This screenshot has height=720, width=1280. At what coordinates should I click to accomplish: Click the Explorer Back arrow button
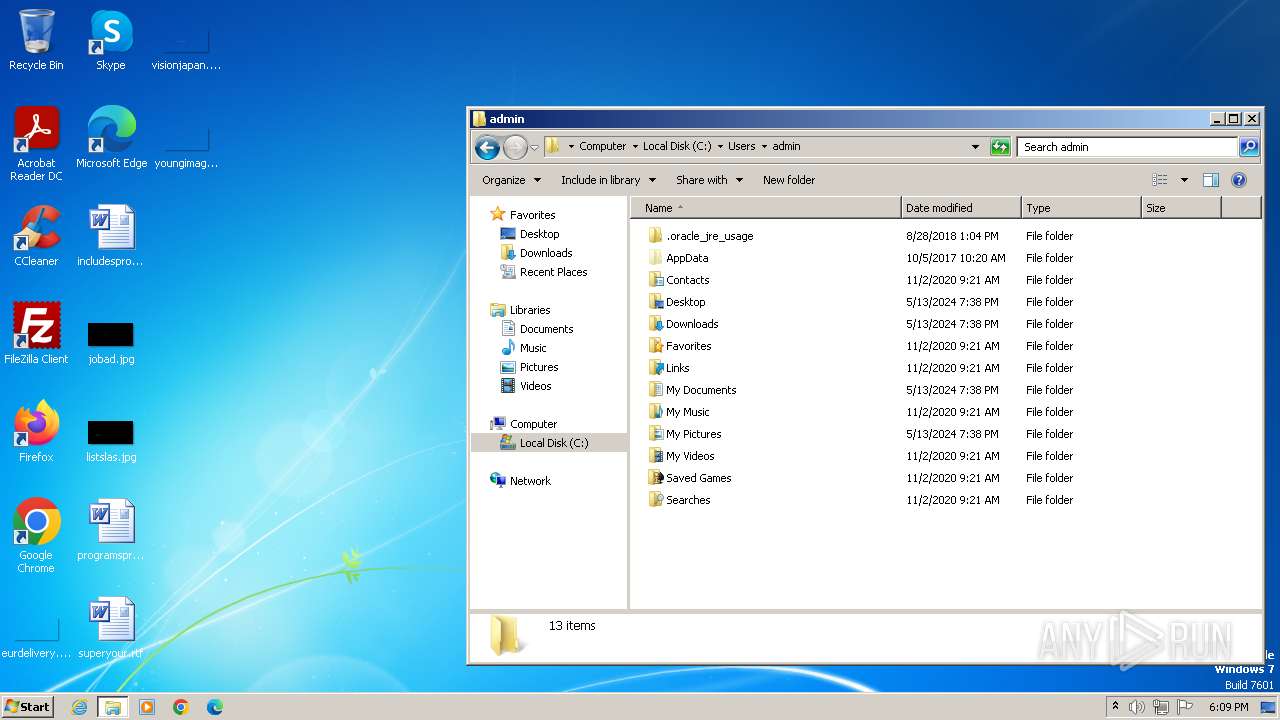487,147
